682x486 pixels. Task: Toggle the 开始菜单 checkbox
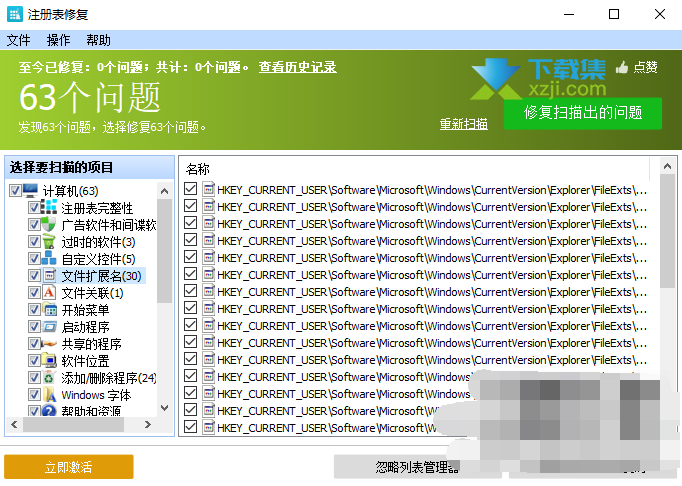coord(34,309)
